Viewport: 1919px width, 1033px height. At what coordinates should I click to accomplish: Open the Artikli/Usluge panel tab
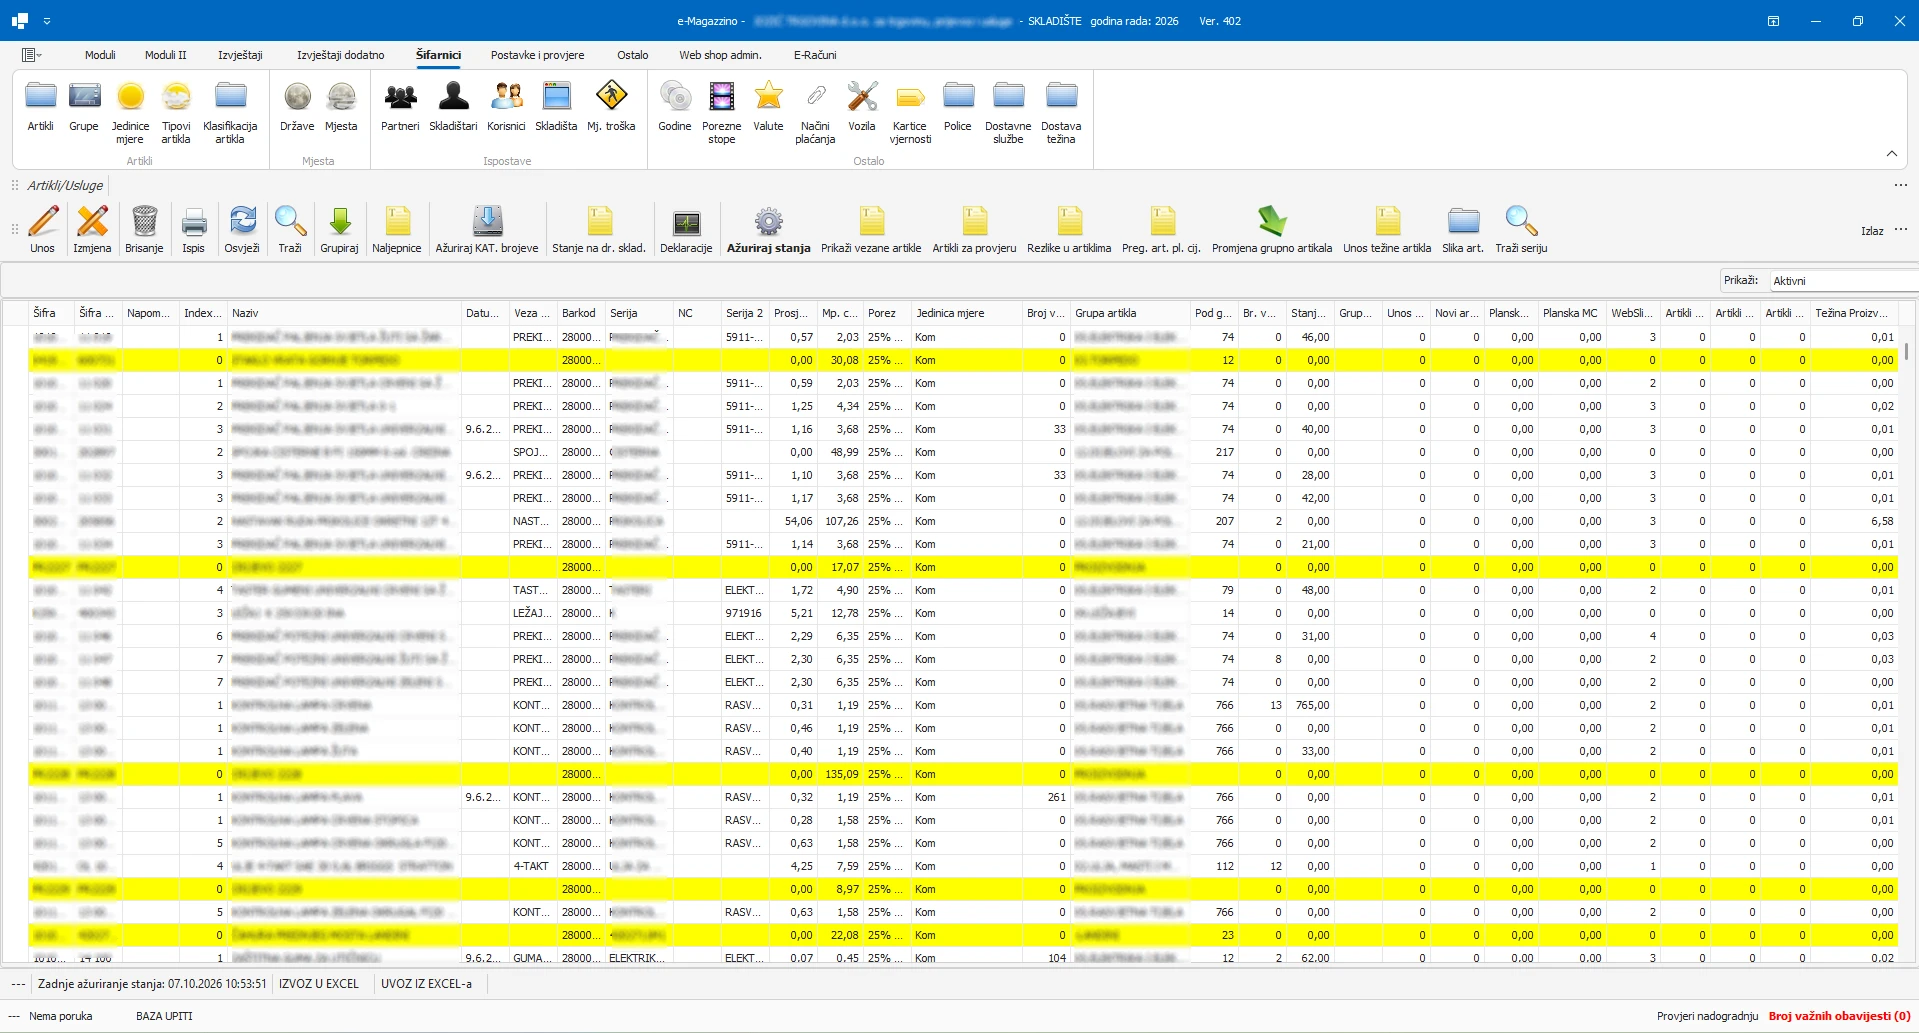pos(65,185)
